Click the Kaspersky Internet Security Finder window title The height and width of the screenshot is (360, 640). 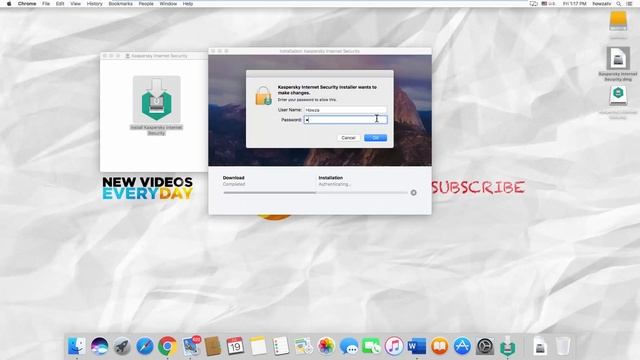pyautogui.click(x=159, y=56)
